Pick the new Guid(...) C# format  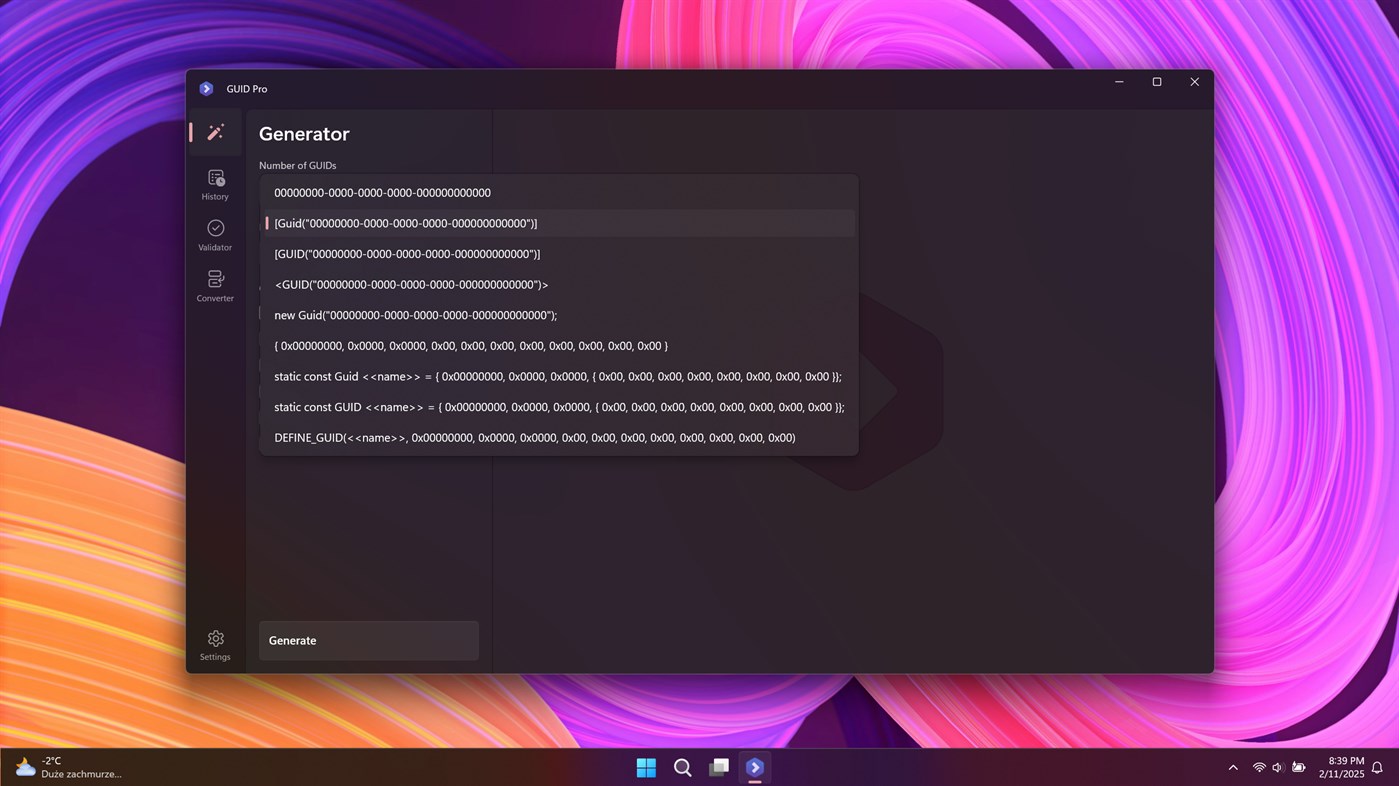(416, 315)
